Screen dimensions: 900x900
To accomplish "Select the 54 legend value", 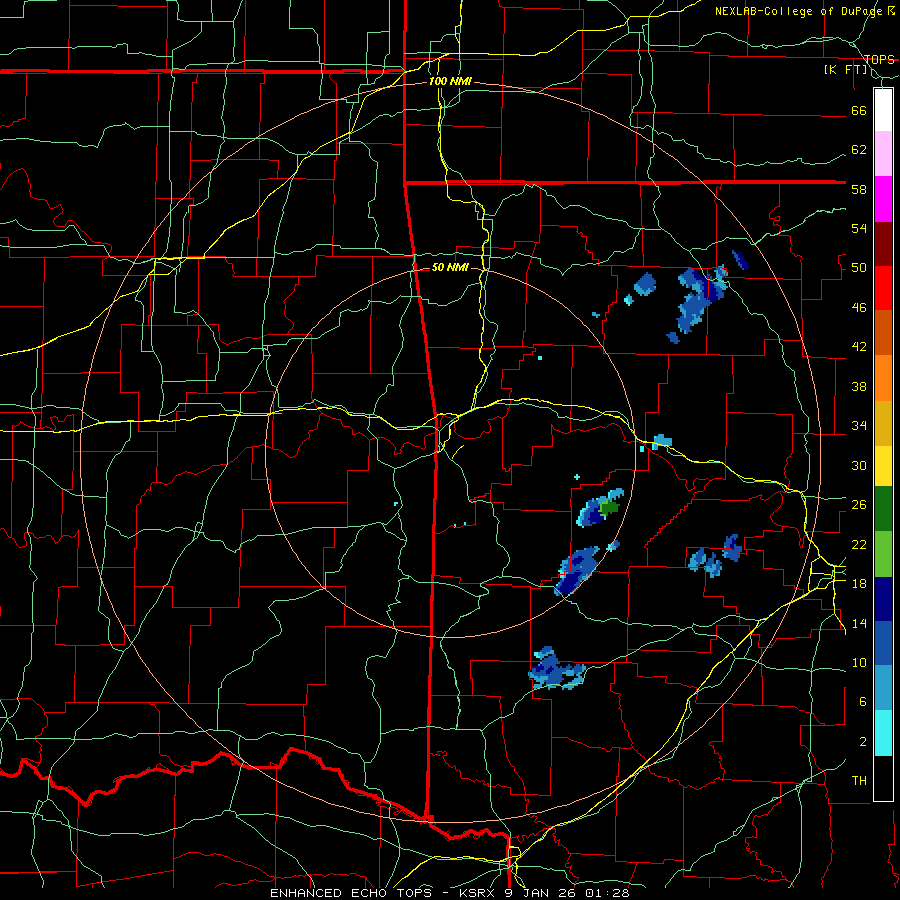I will [x=859, y=228].
